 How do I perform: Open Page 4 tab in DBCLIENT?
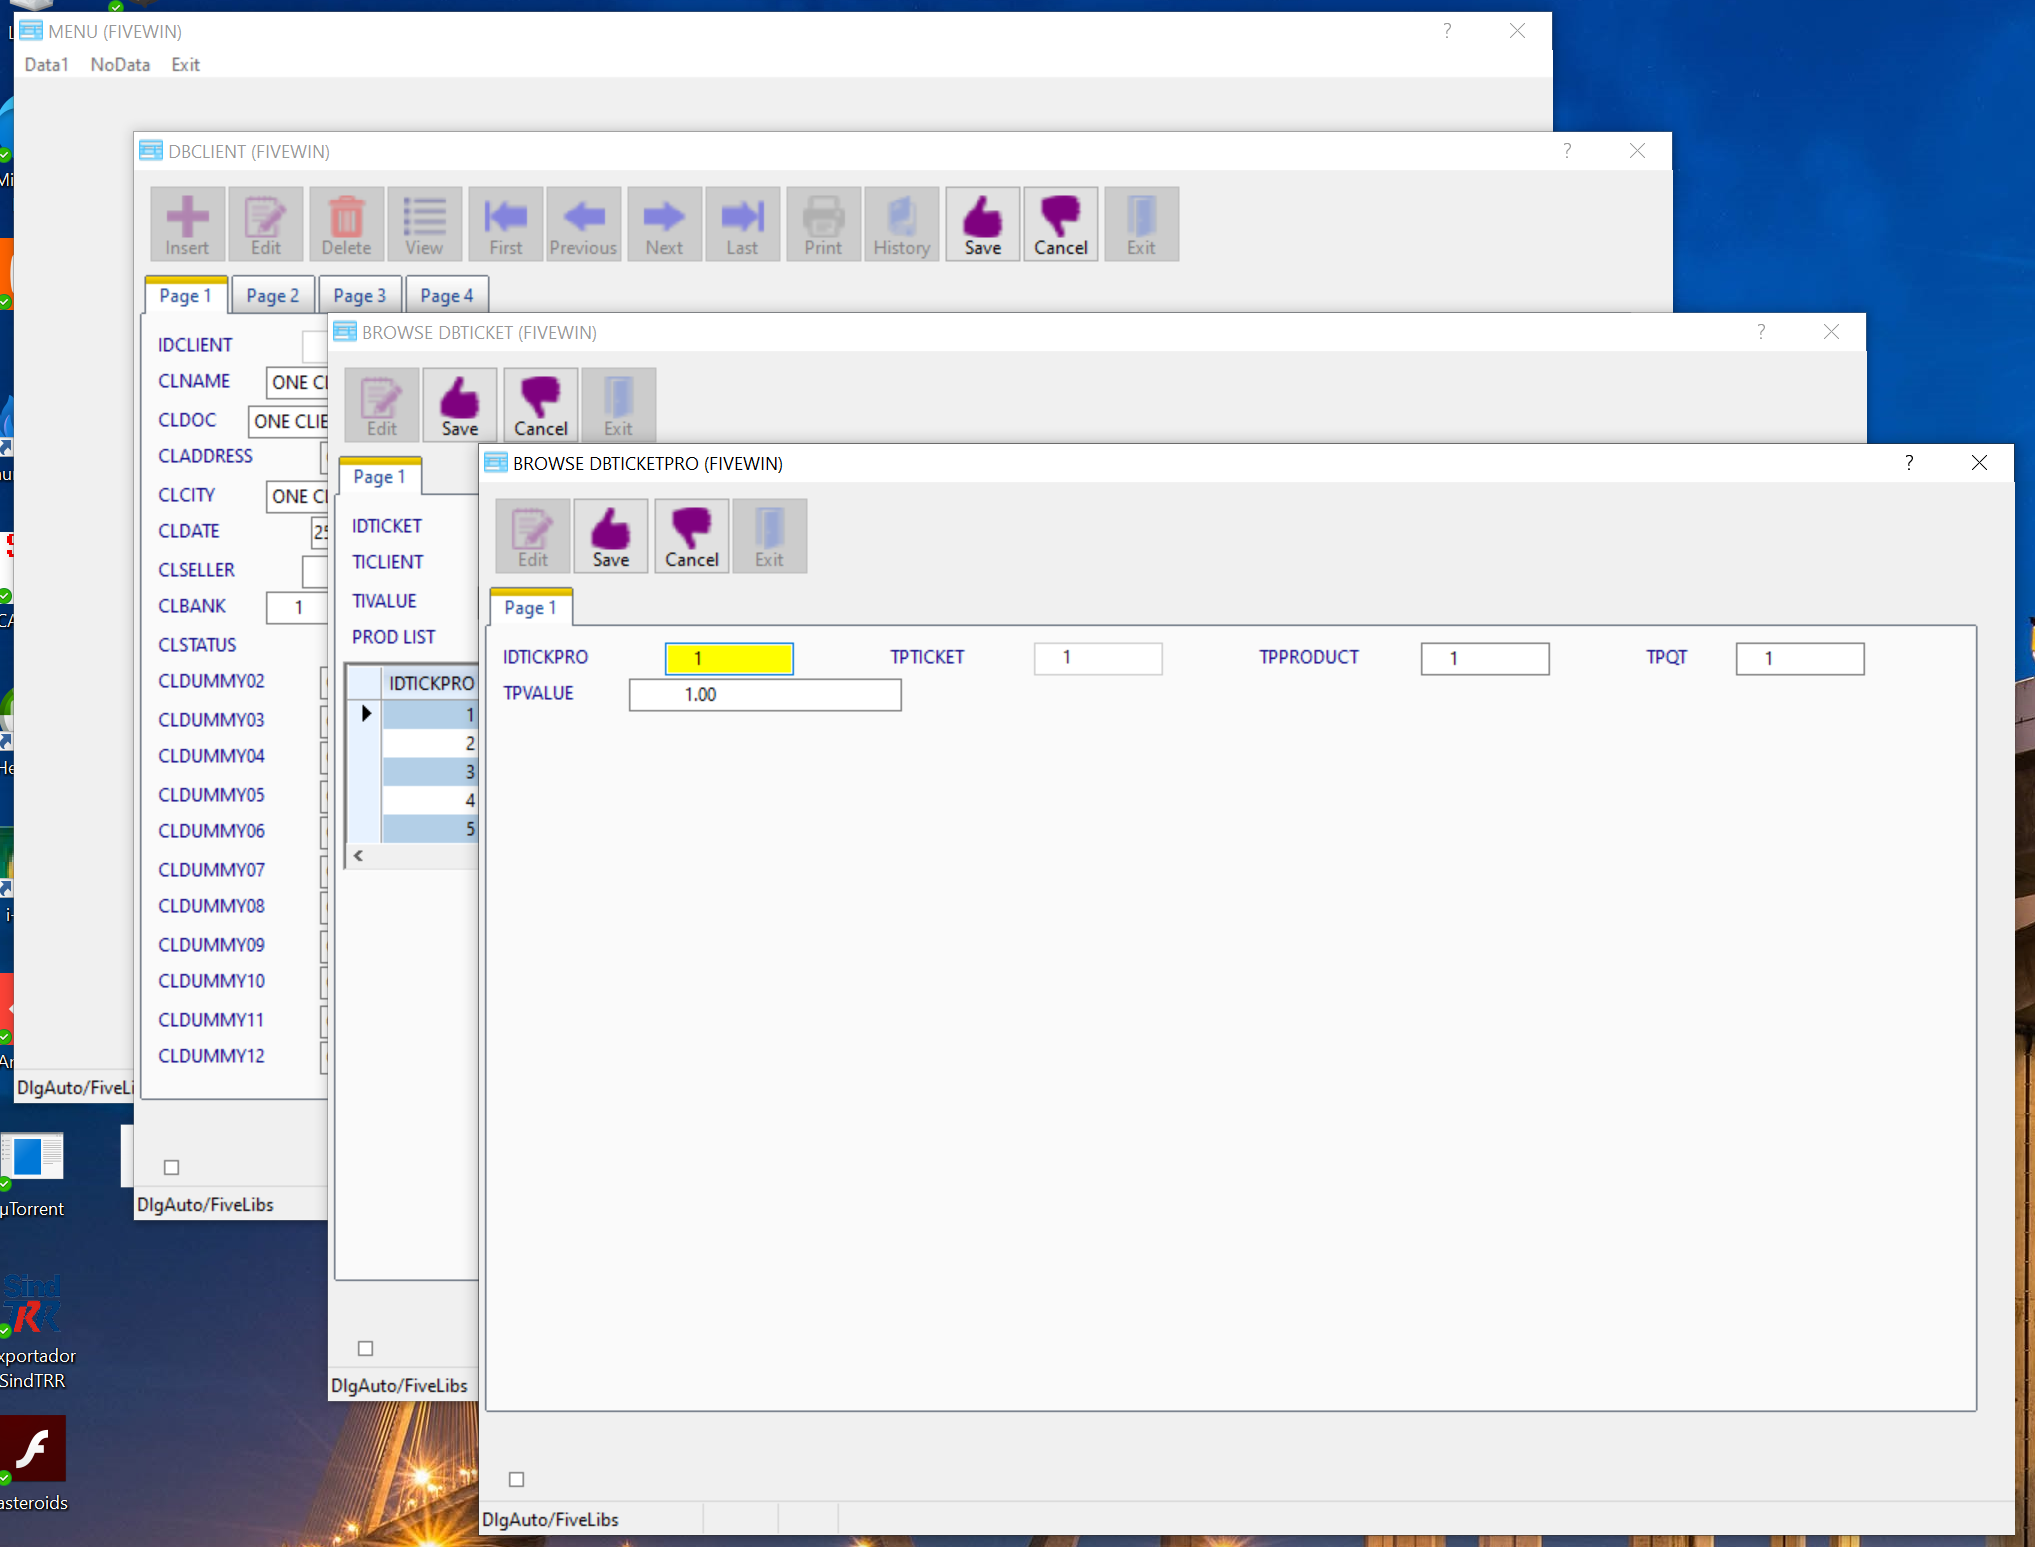[446, 296]
